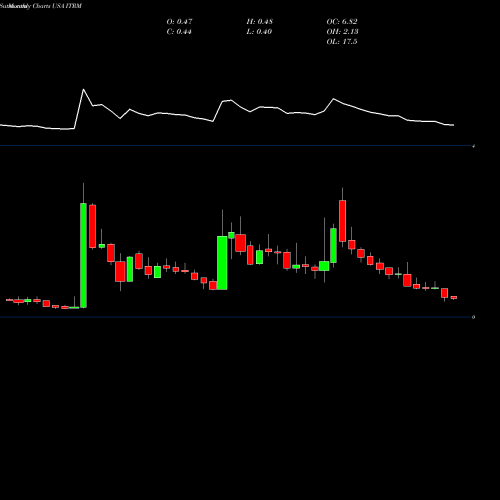The height and width of the screenshot is (500, 500).
Task: Click the "OL: 17.5" value
Action: coord(342,42)
